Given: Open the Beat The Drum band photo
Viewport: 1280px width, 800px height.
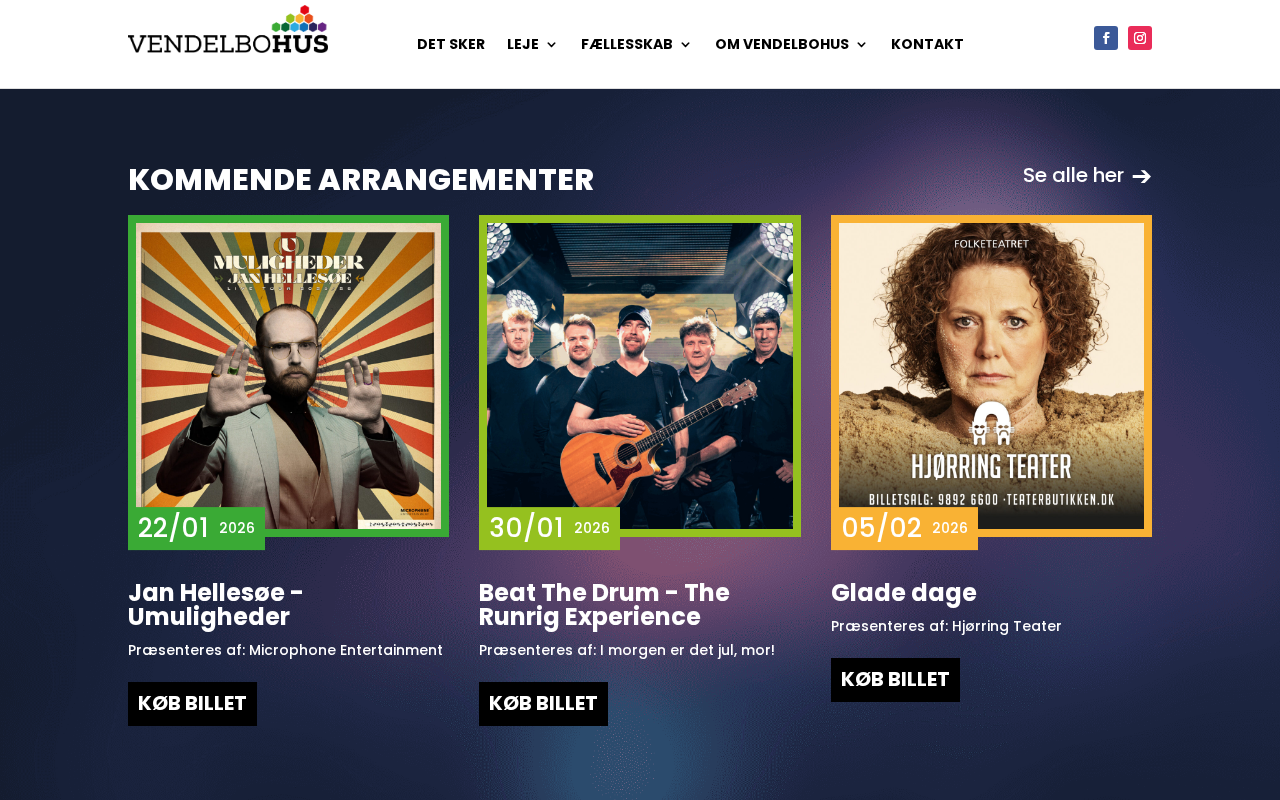Looking at the screenshot, I should coord(640,376).
